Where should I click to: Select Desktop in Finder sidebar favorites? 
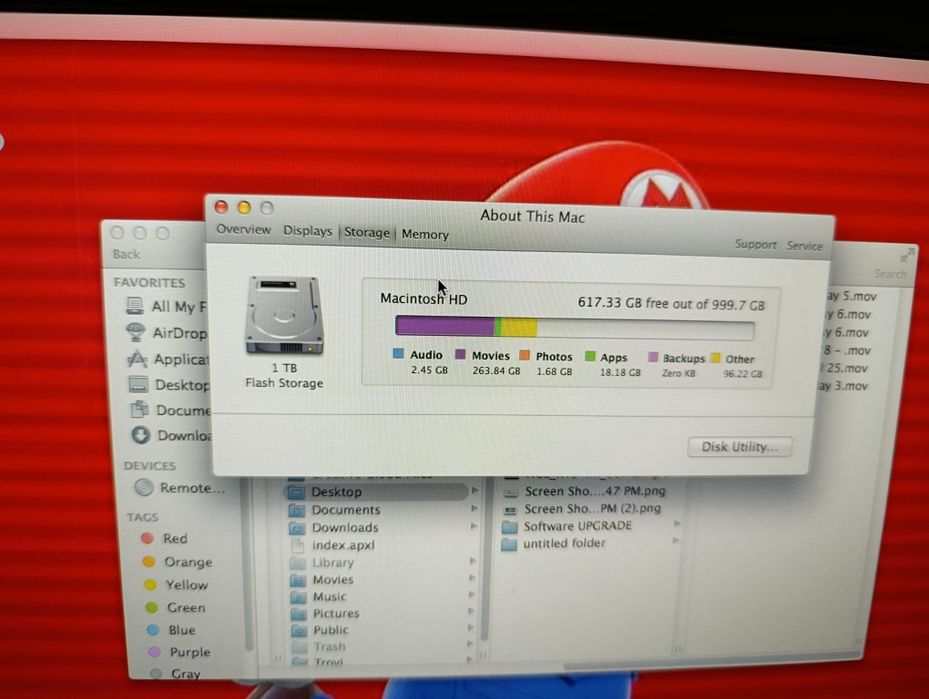click(x=169, y=385)
